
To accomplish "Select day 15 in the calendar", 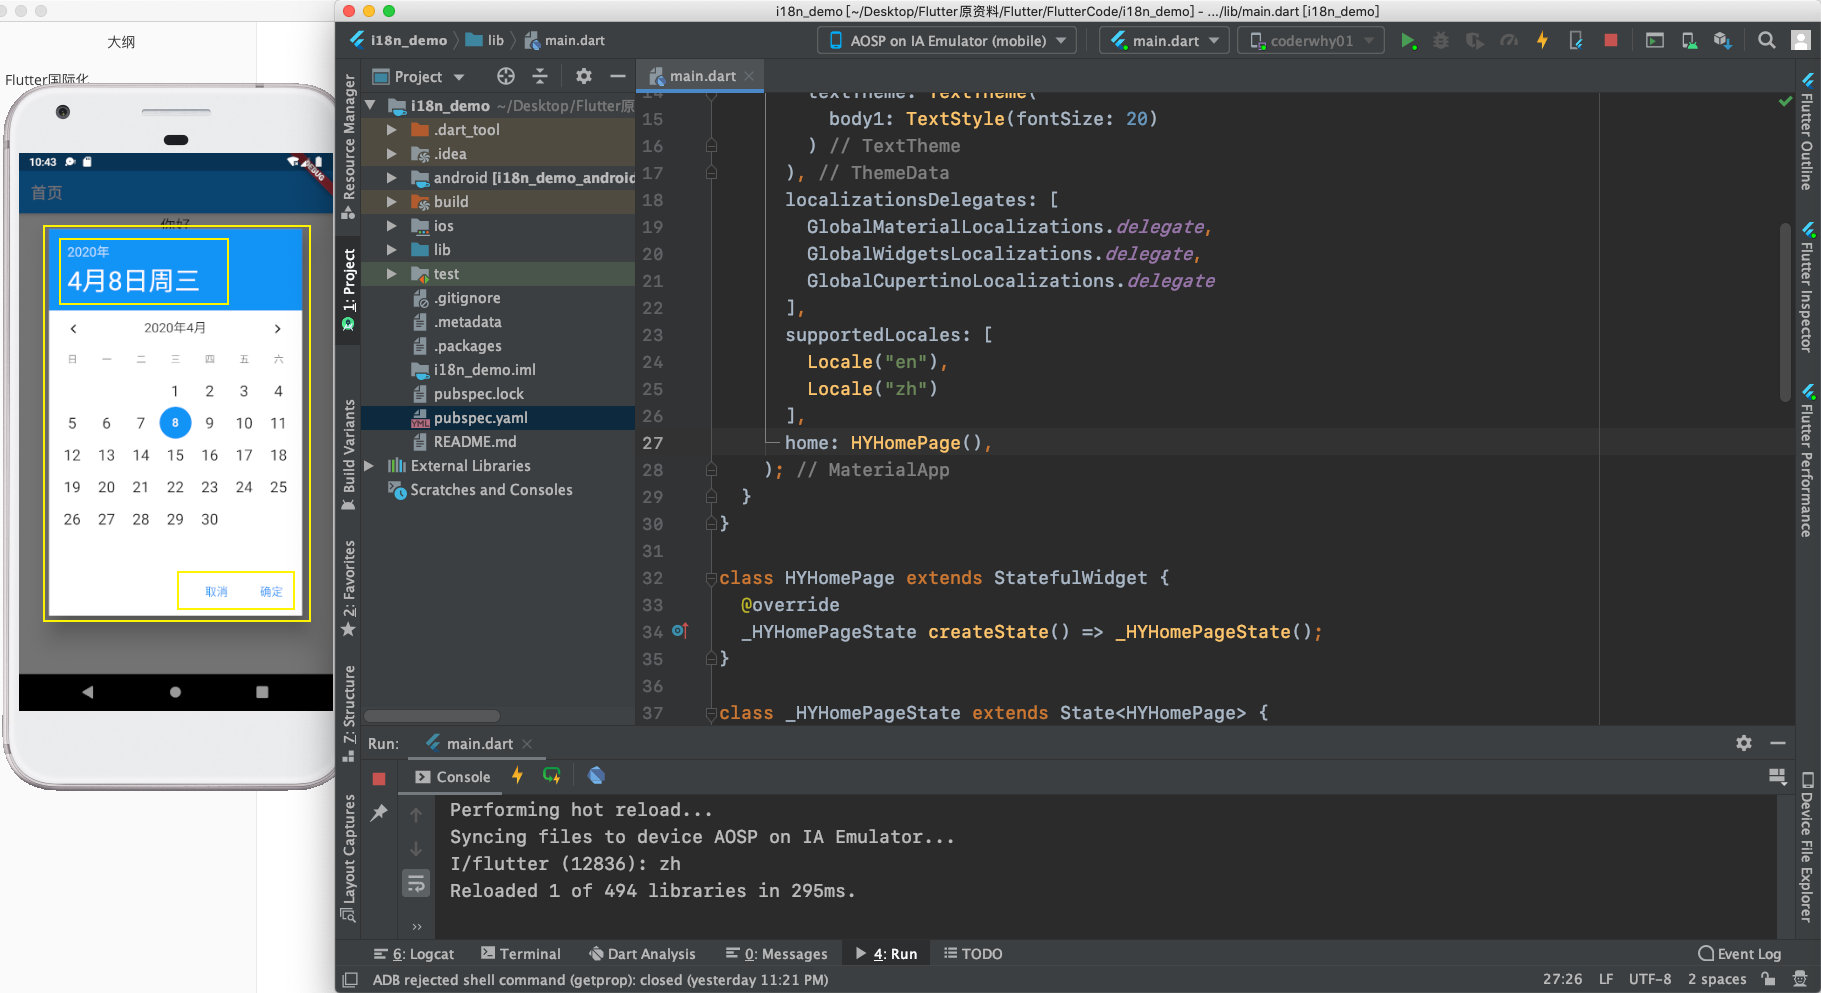I will [175, 455].
